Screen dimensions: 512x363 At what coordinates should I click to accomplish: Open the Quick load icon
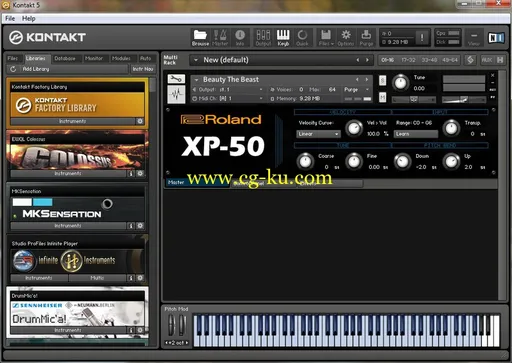click(x=302, y=38)
